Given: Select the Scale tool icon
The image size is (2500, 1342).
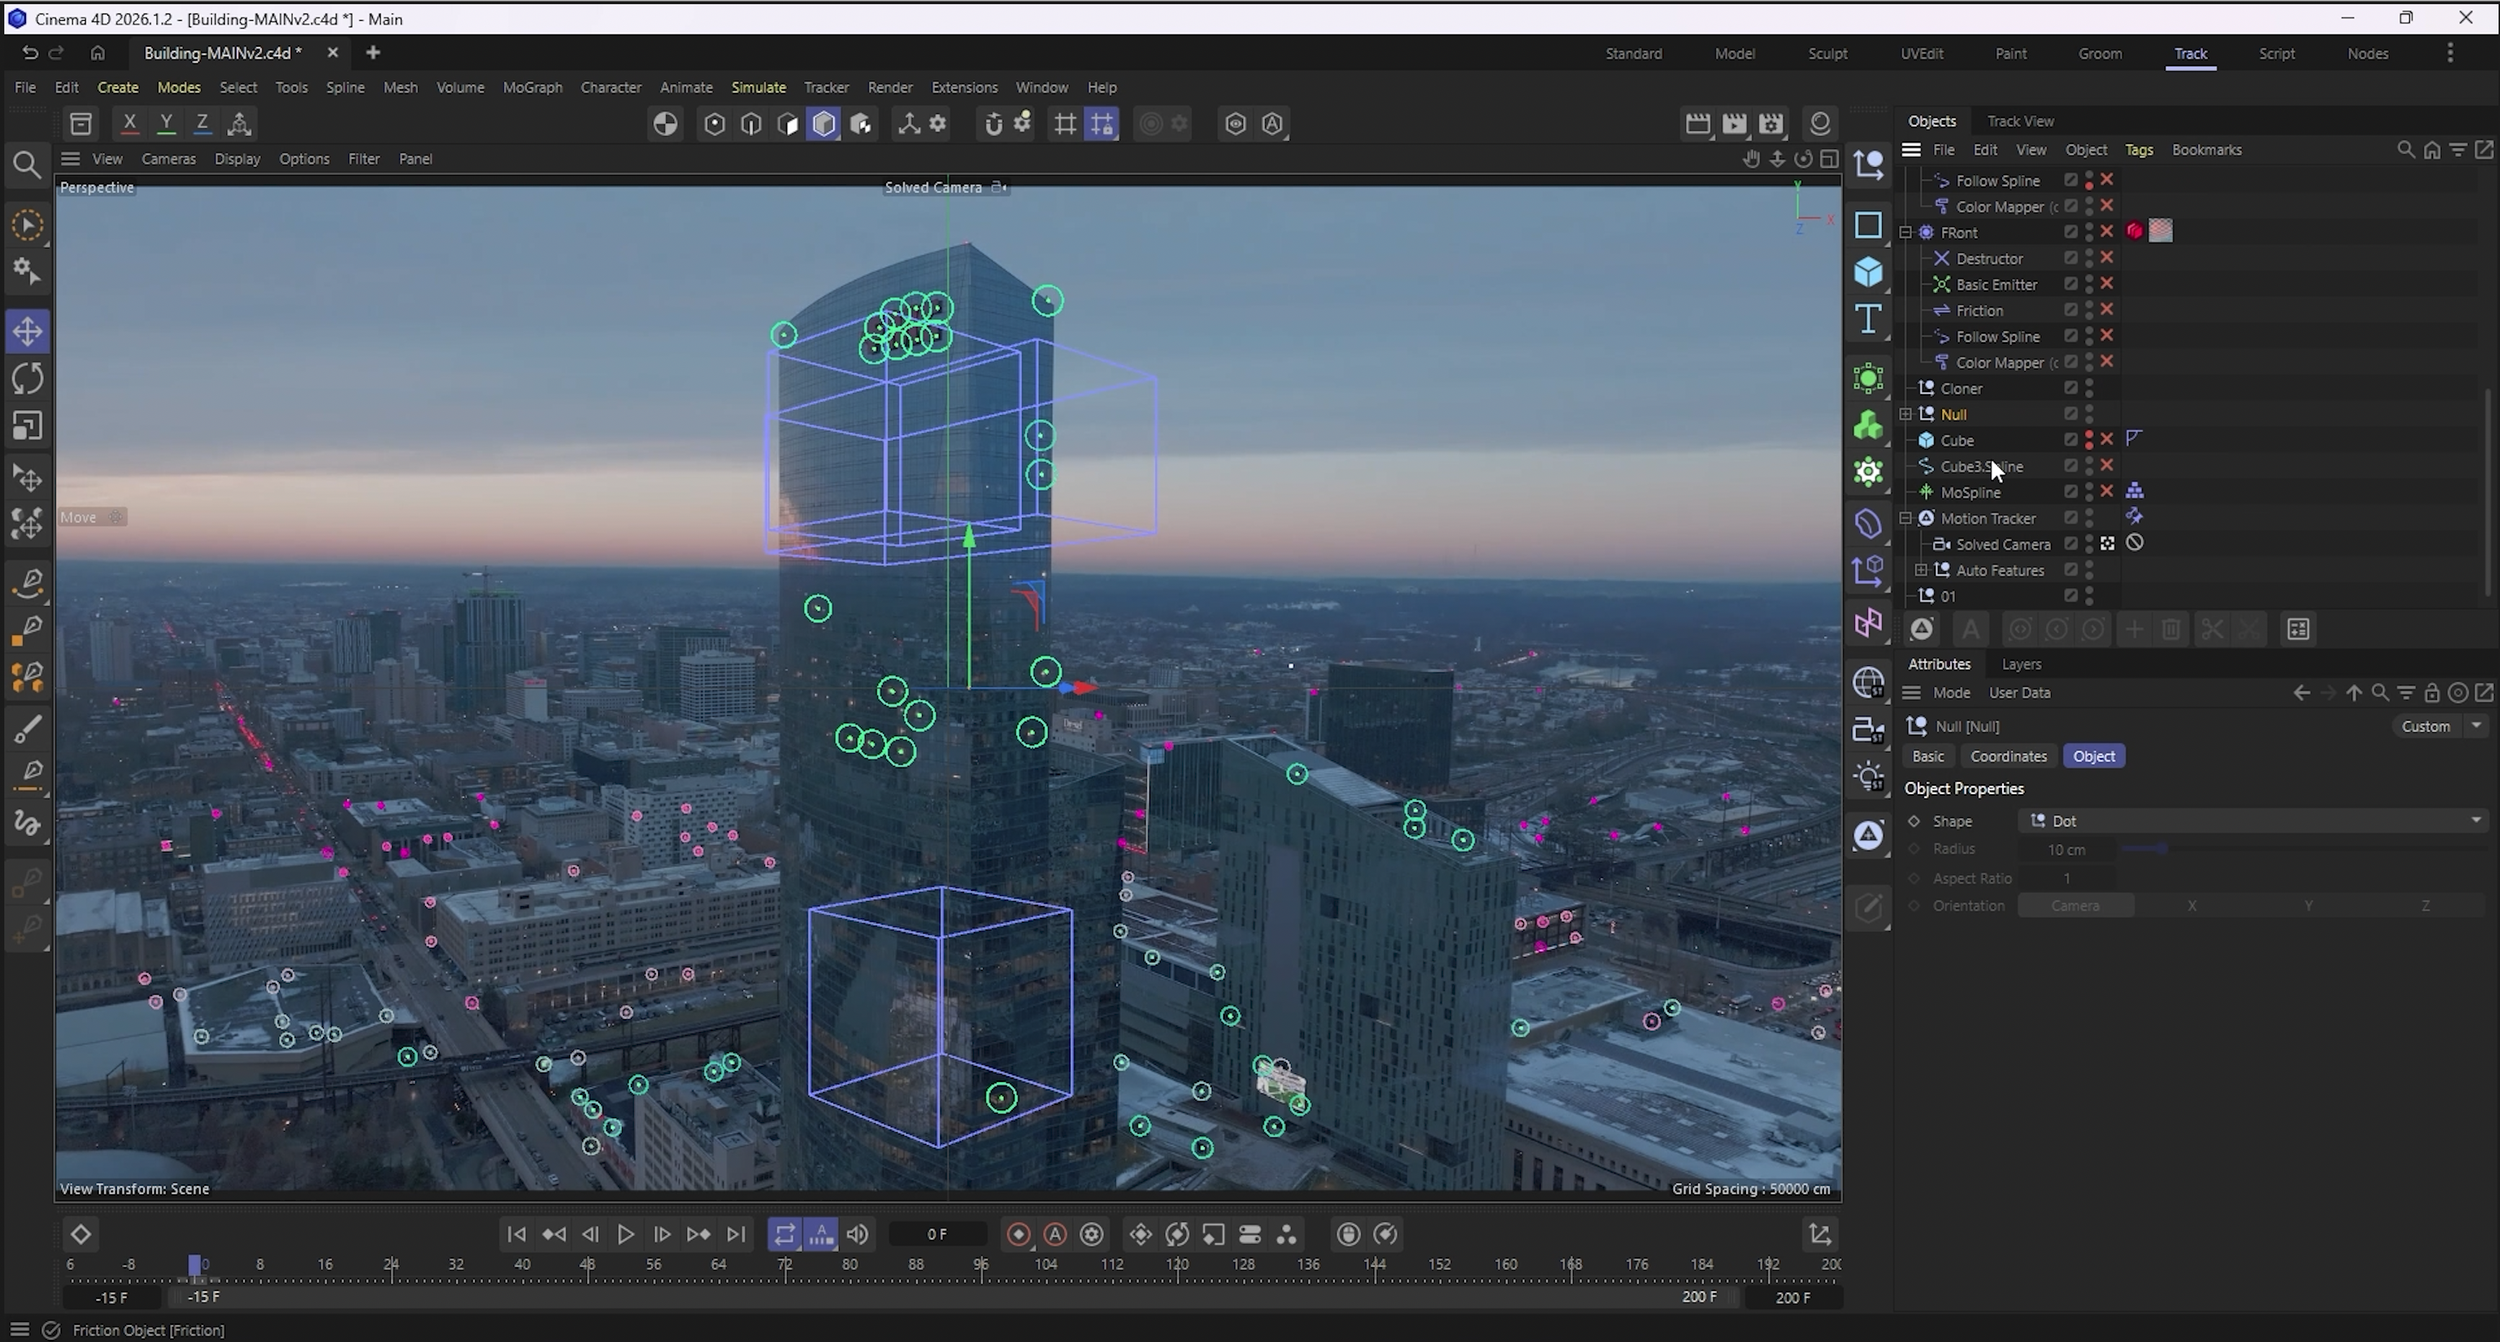Looking at the screenshot, I should click(27, 427).
